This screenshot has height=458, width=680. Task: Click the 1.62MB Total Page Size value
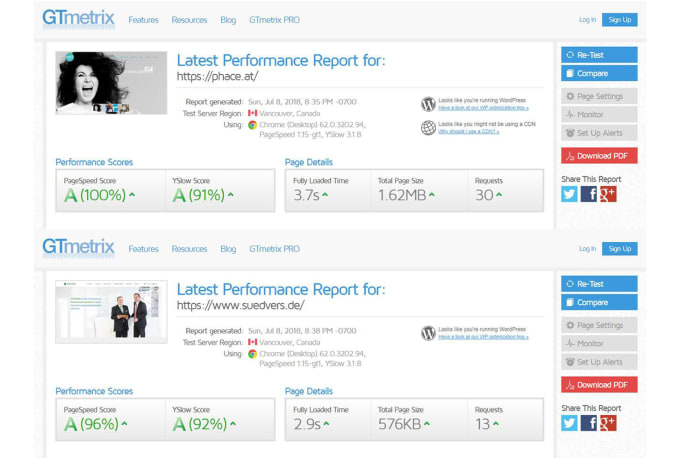(x=402, y=195)
